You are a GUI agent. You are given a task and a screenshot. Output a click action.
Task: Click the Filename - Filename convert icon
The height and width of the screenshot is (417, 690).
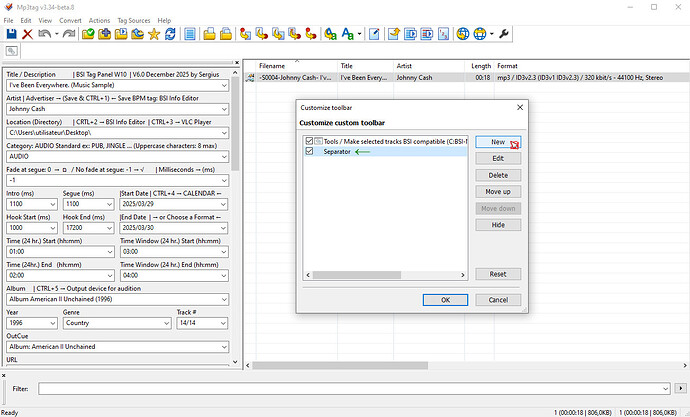[278, 34]
